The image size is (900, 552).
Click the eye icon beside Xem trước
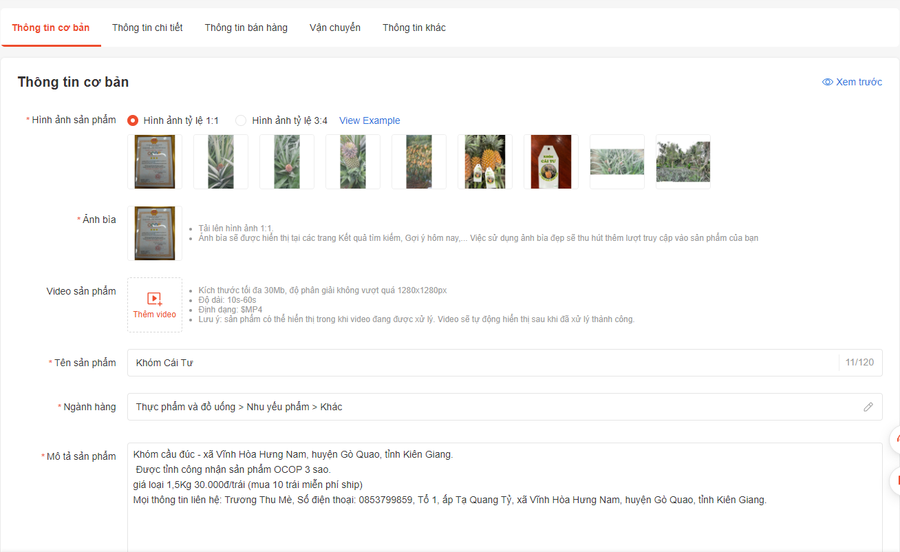(x=827, y=82)
